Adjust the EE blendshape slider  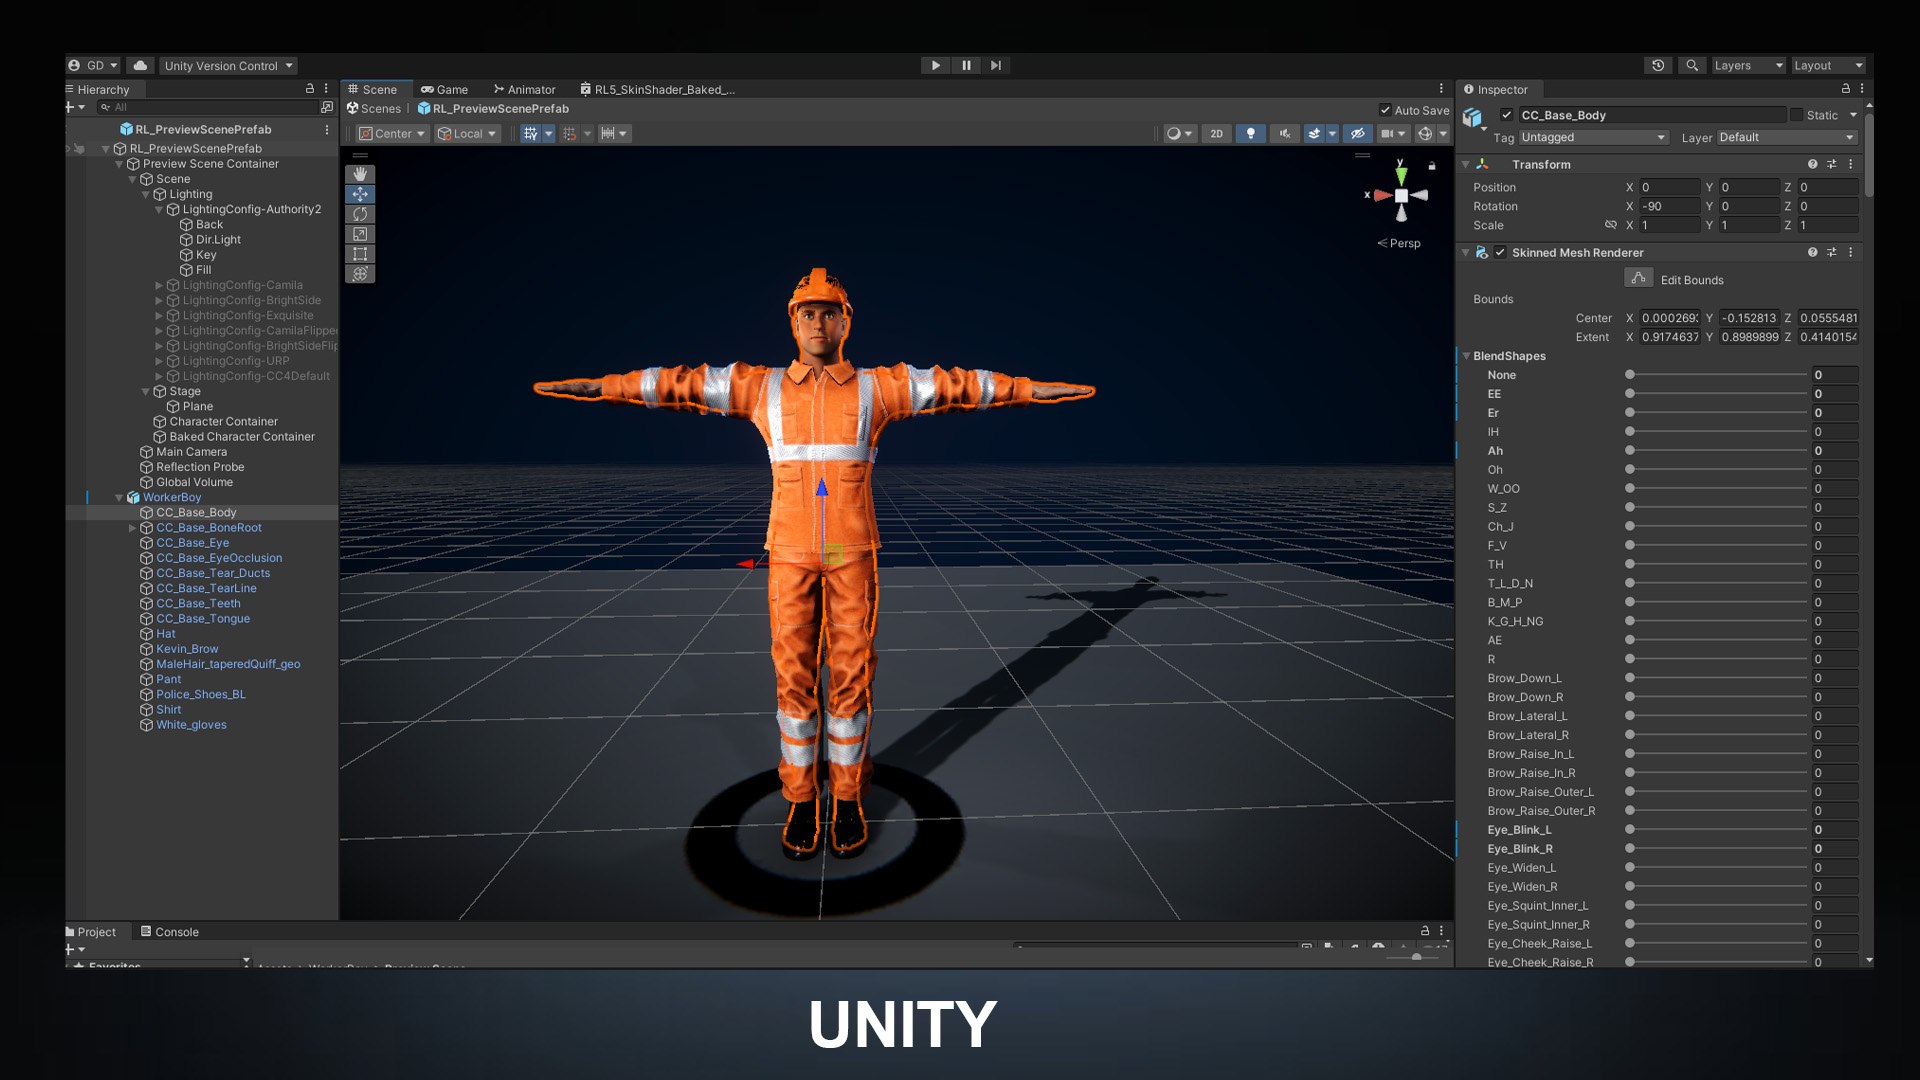(x=1718, y=394)
